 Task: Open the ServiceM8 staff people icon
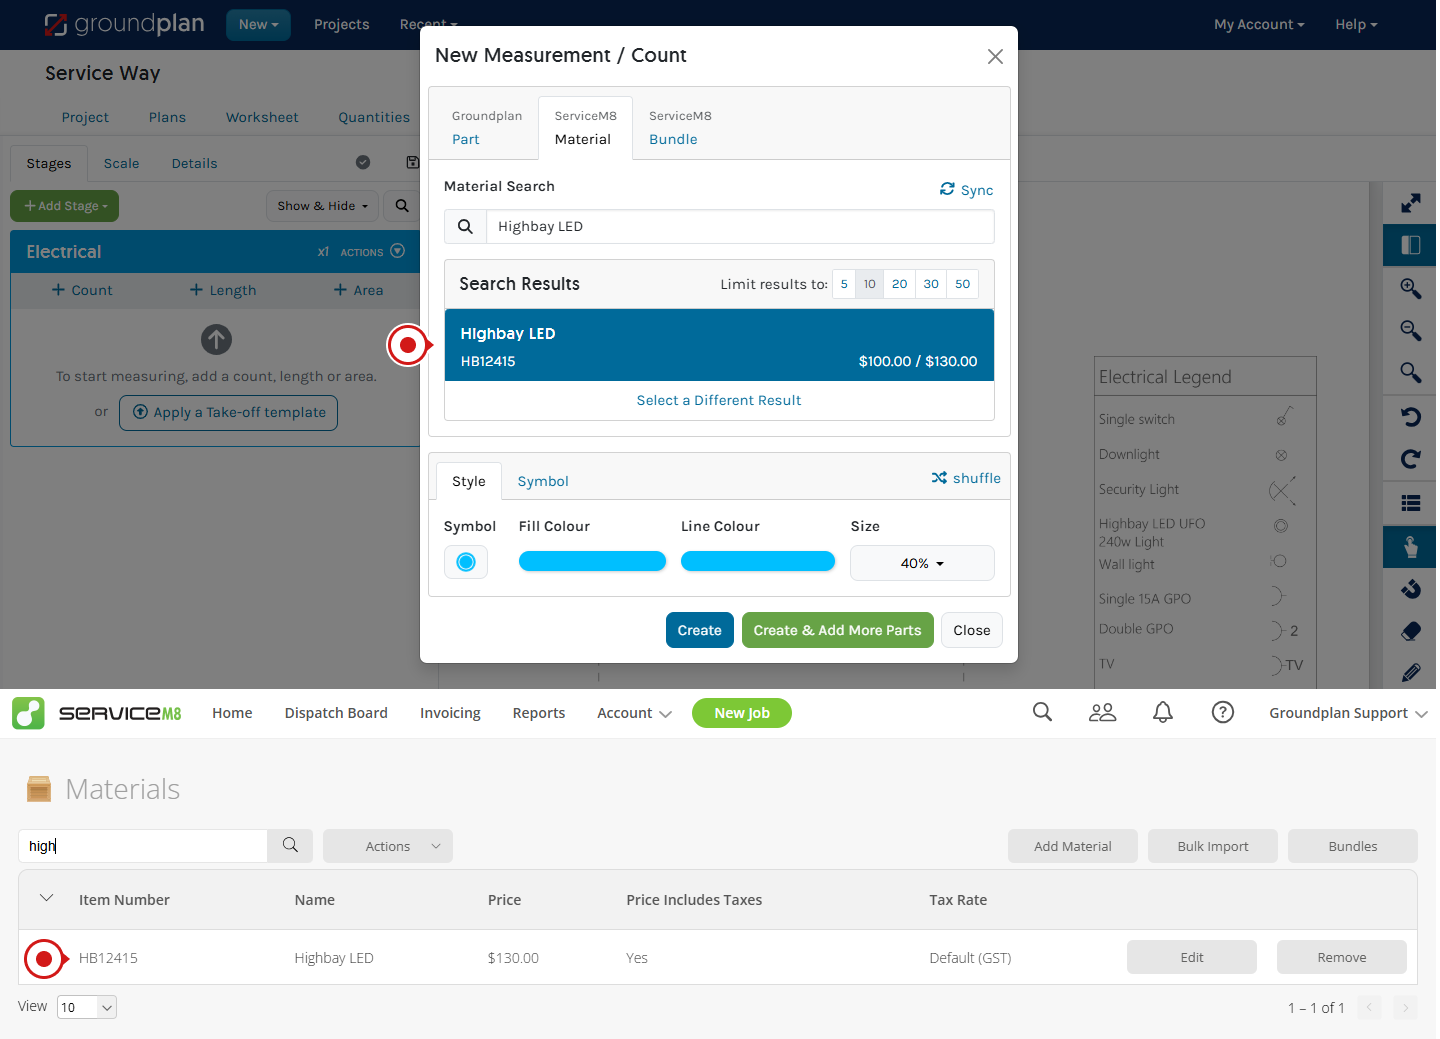pos(1102,712)
